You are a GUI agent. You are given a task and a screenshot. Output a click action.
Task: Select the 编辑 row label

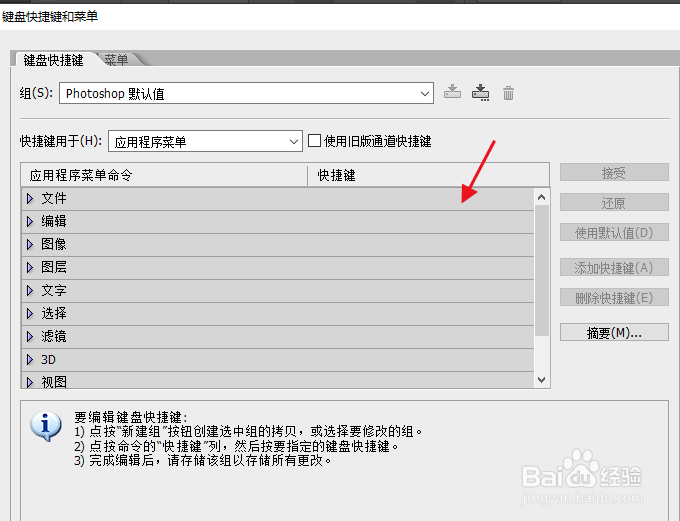tap(54, 222)
